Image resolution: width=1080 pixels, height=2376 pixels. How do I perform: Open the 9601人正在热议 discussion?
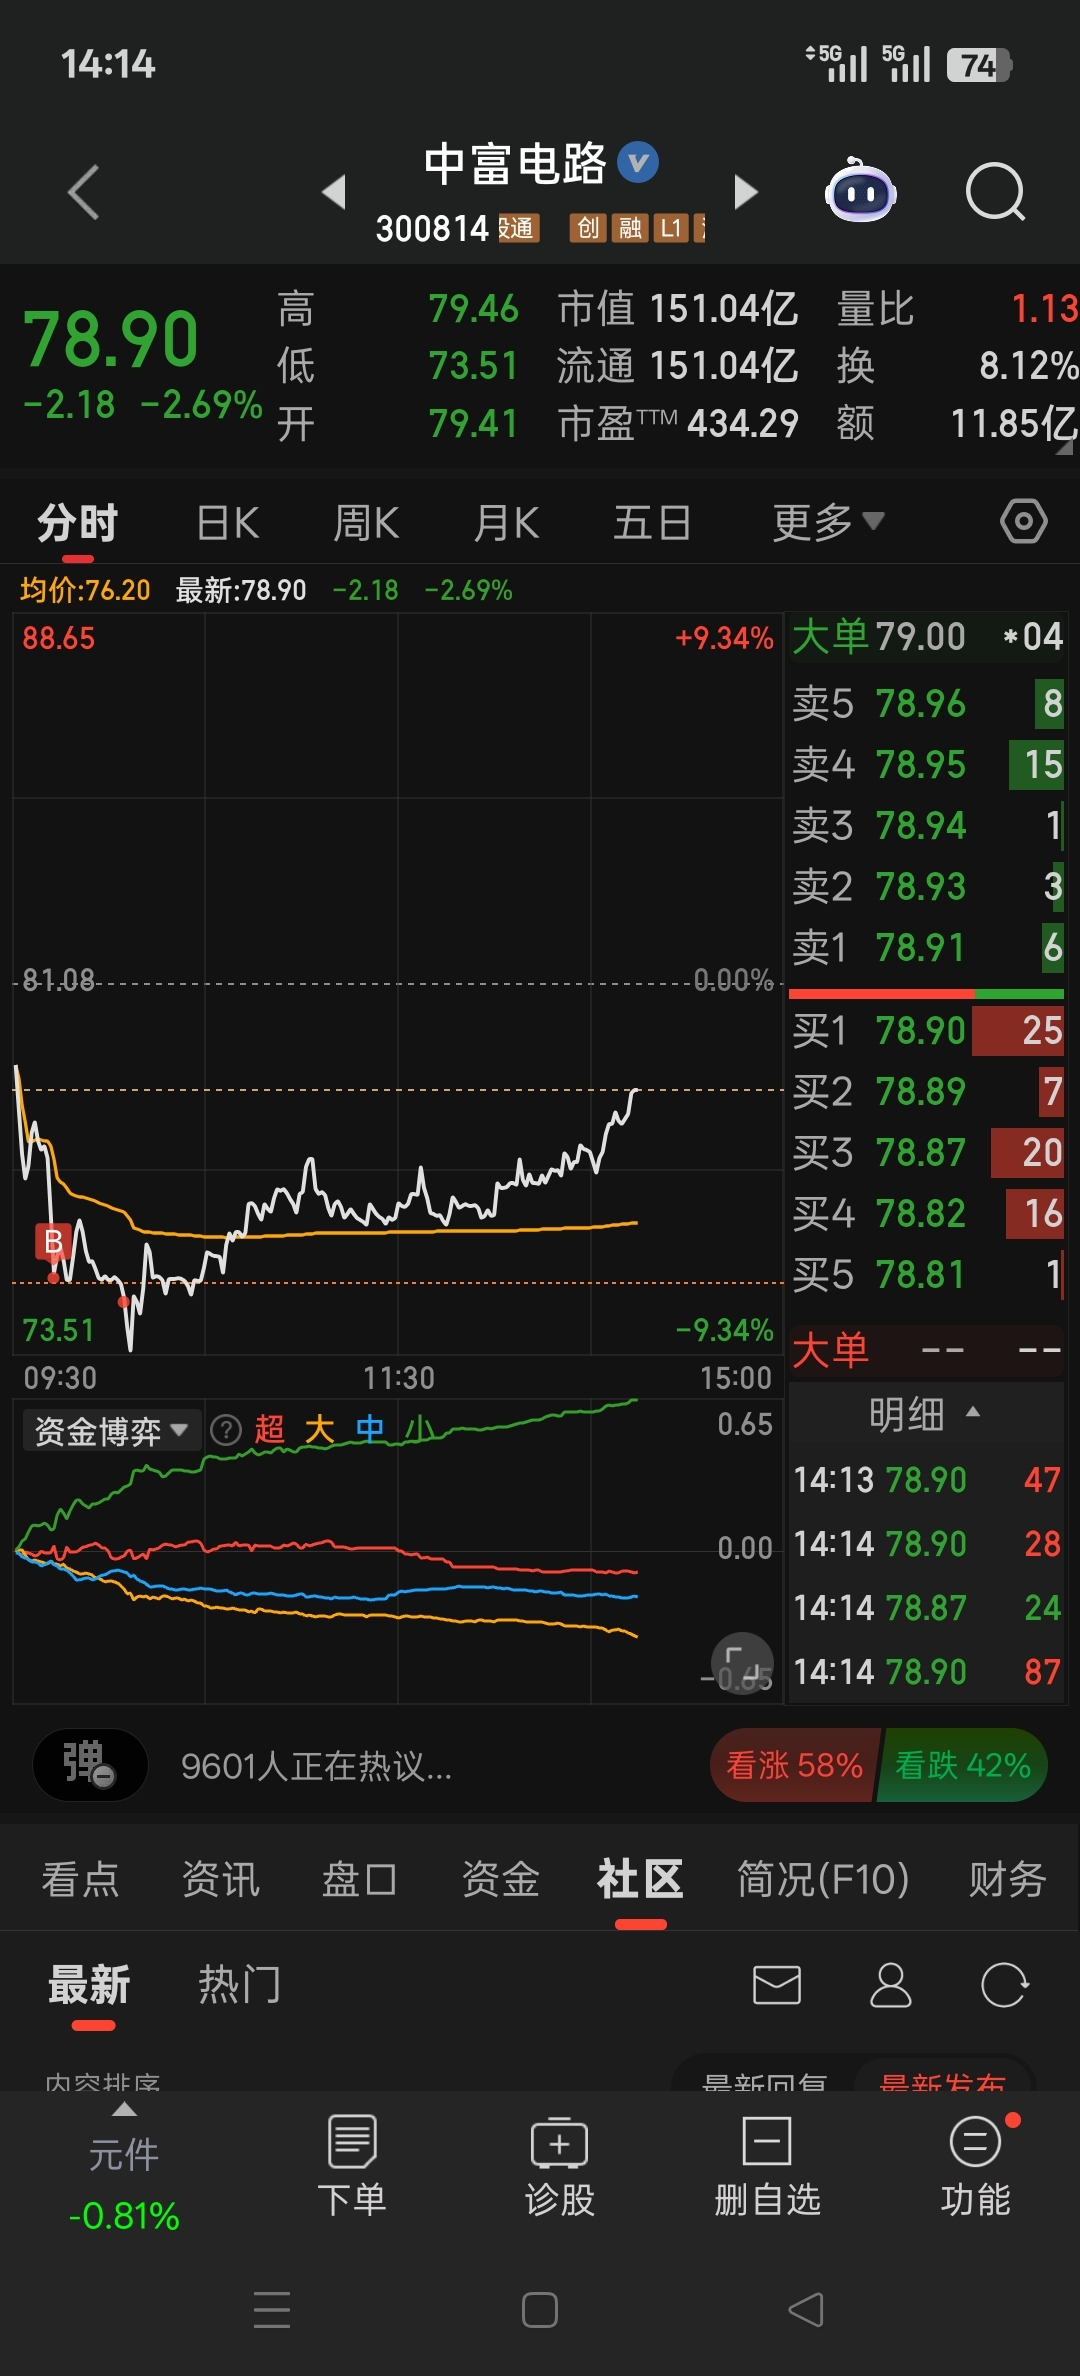point(316,1766)
